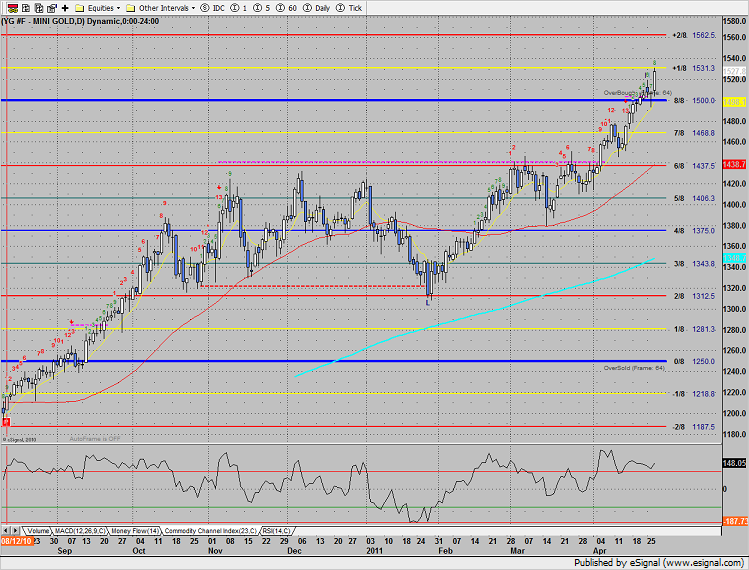This screenshot has width=749, height=570.
Task: Click the plus icon in the toolbar
Action: 65,8
